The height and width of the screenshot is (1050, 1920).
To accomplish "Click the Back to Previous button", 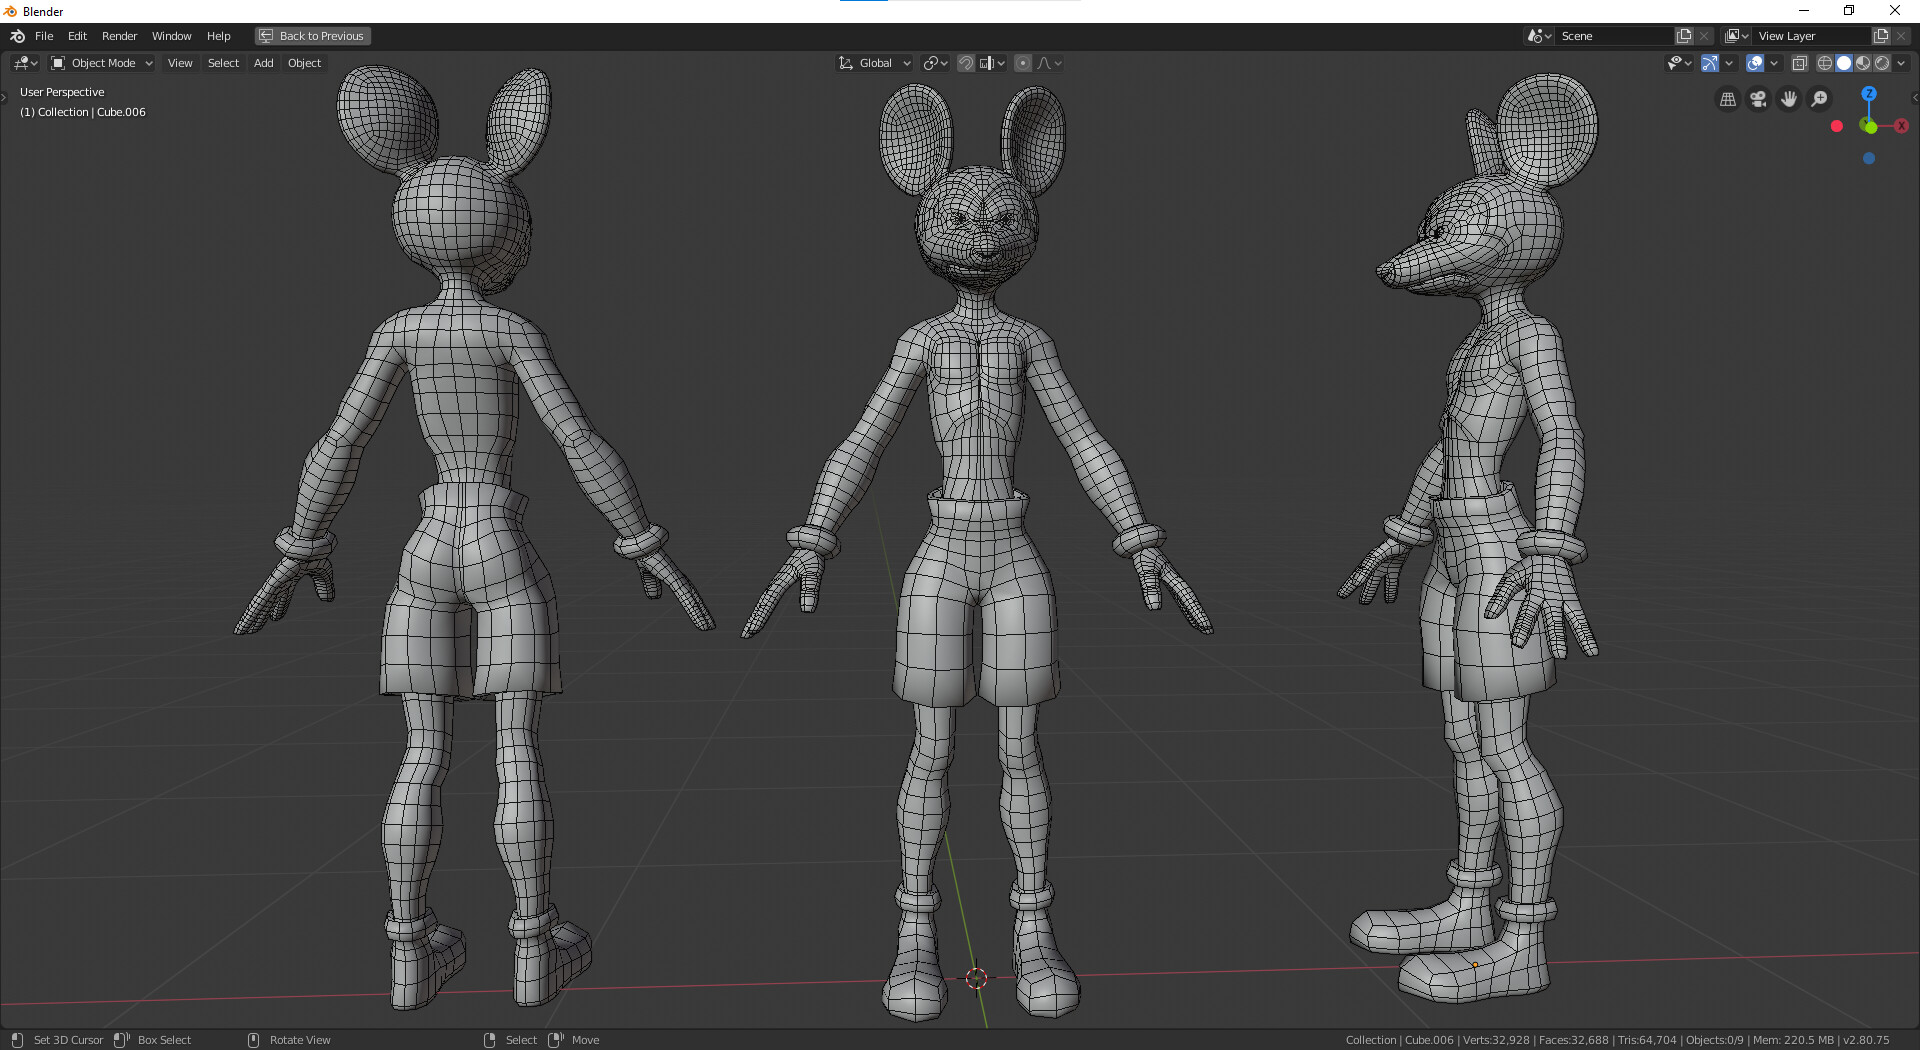I will pyautogui.click(x=312, y=36).
